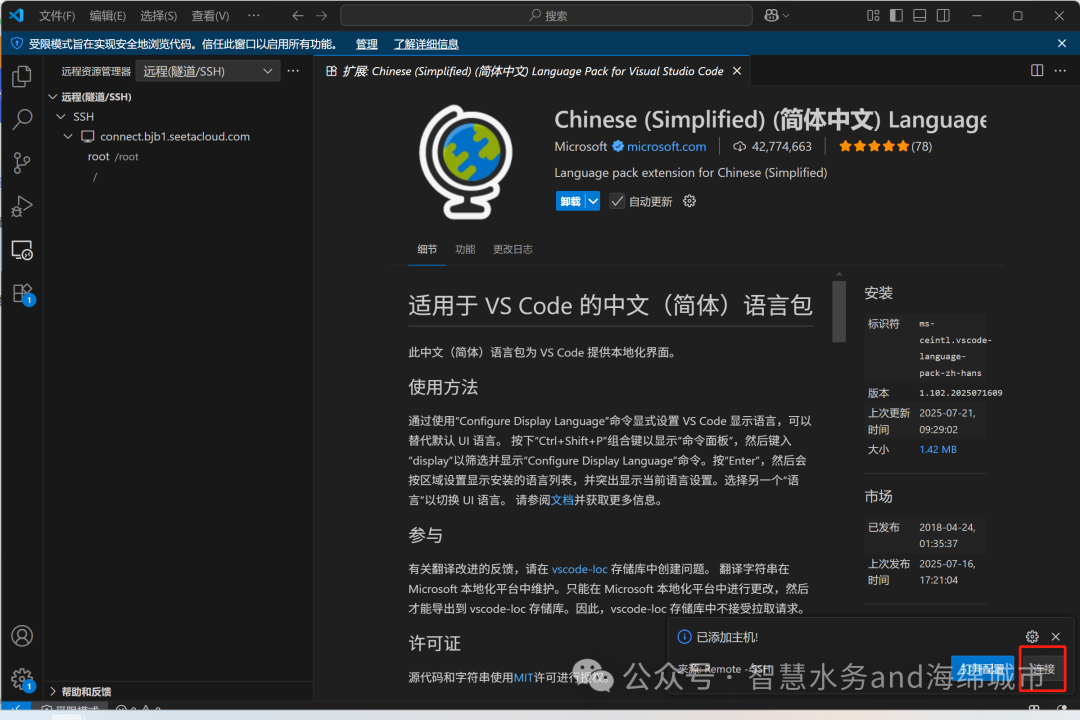This screenshot has width=1080, height=720.
Task: Open the hidden menus ellipsis in menu bar
Action: (x=254, y=15)
